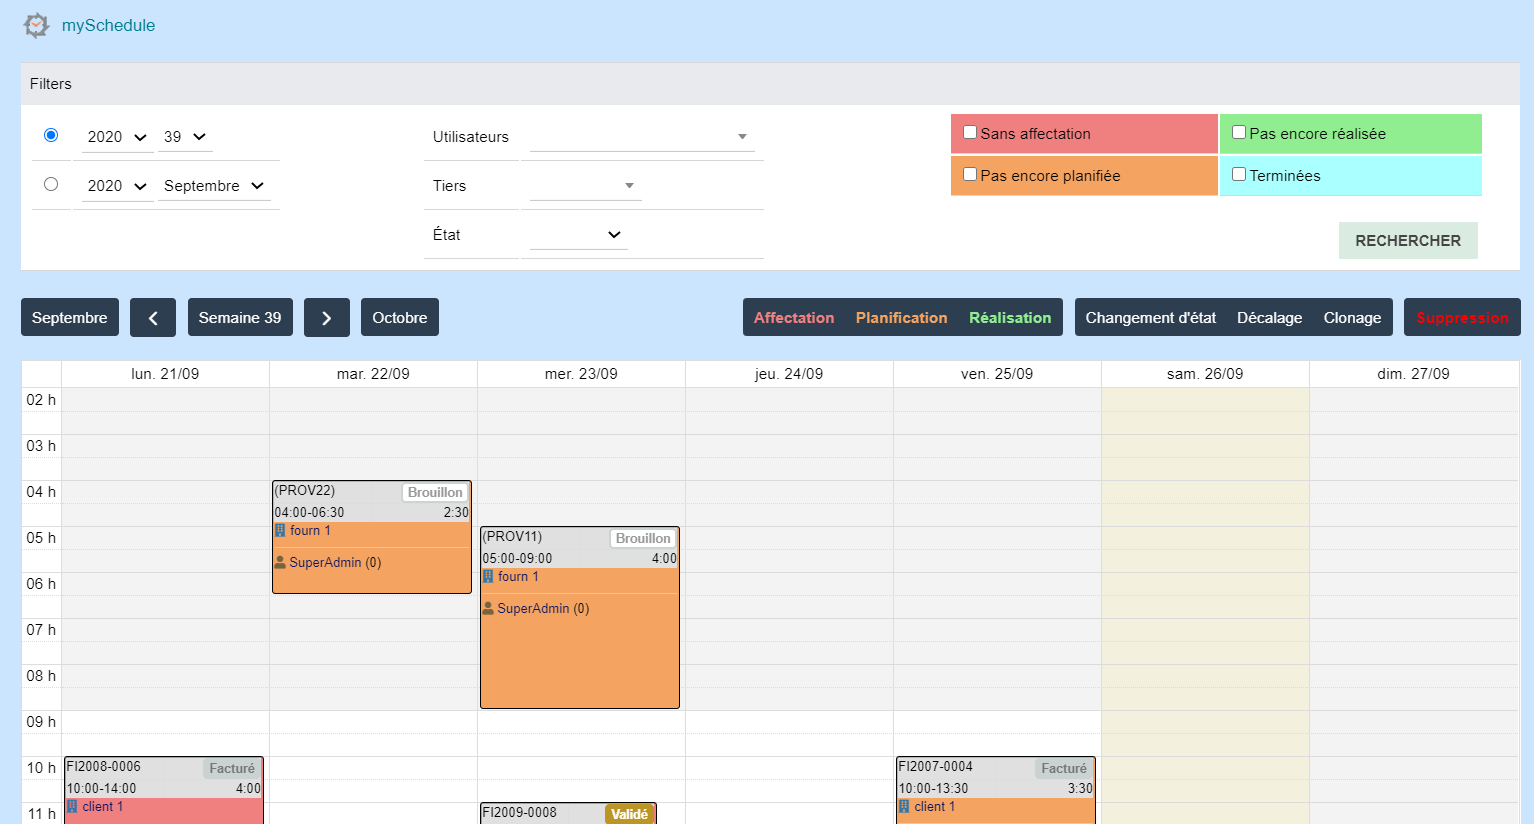Check the Pas encore réalisée filter
1534x824 pixels.
click(1239, 133)
